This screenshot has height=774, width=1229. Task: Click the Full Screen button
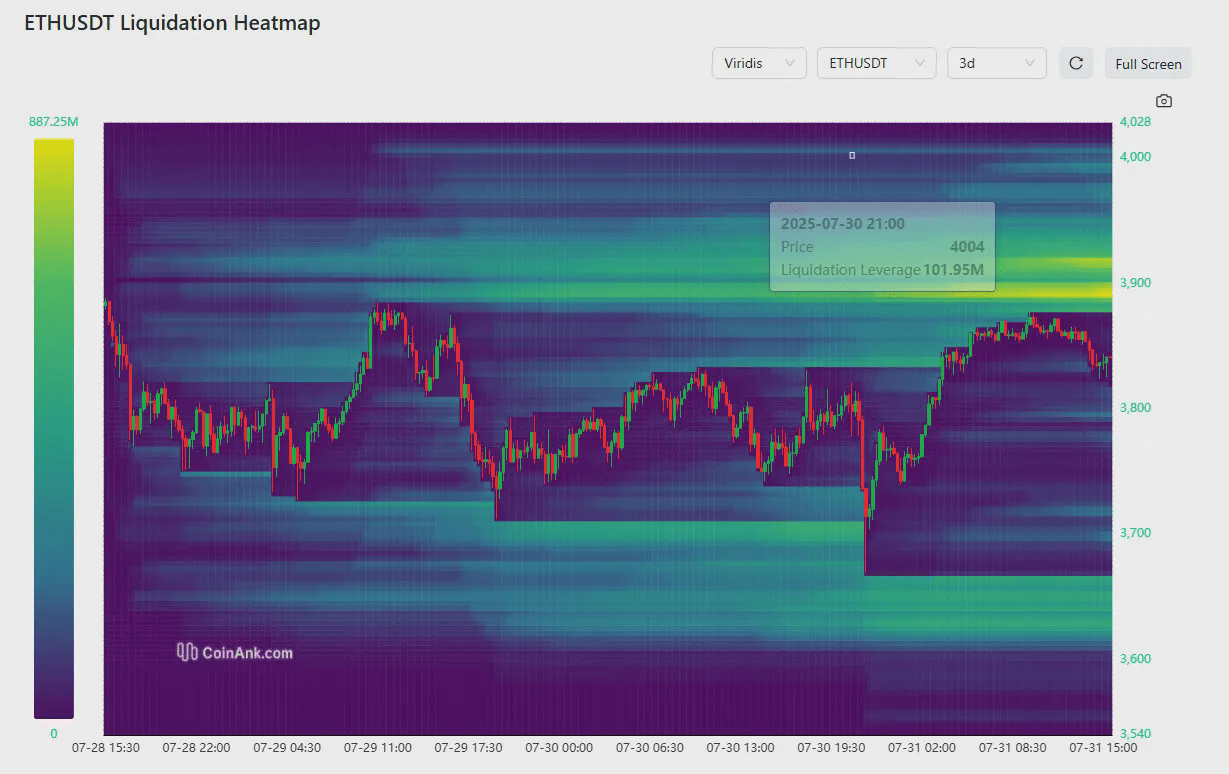(x=1148, y=63)
